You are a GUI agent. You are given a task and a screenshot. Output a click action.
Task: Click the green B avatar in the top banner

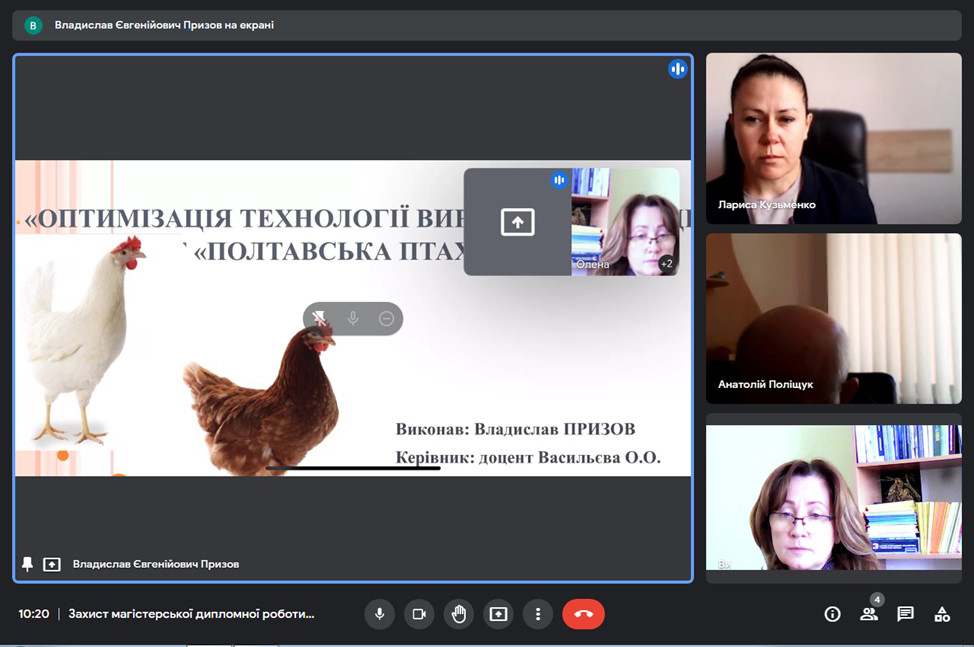click(x=33, y=25)
